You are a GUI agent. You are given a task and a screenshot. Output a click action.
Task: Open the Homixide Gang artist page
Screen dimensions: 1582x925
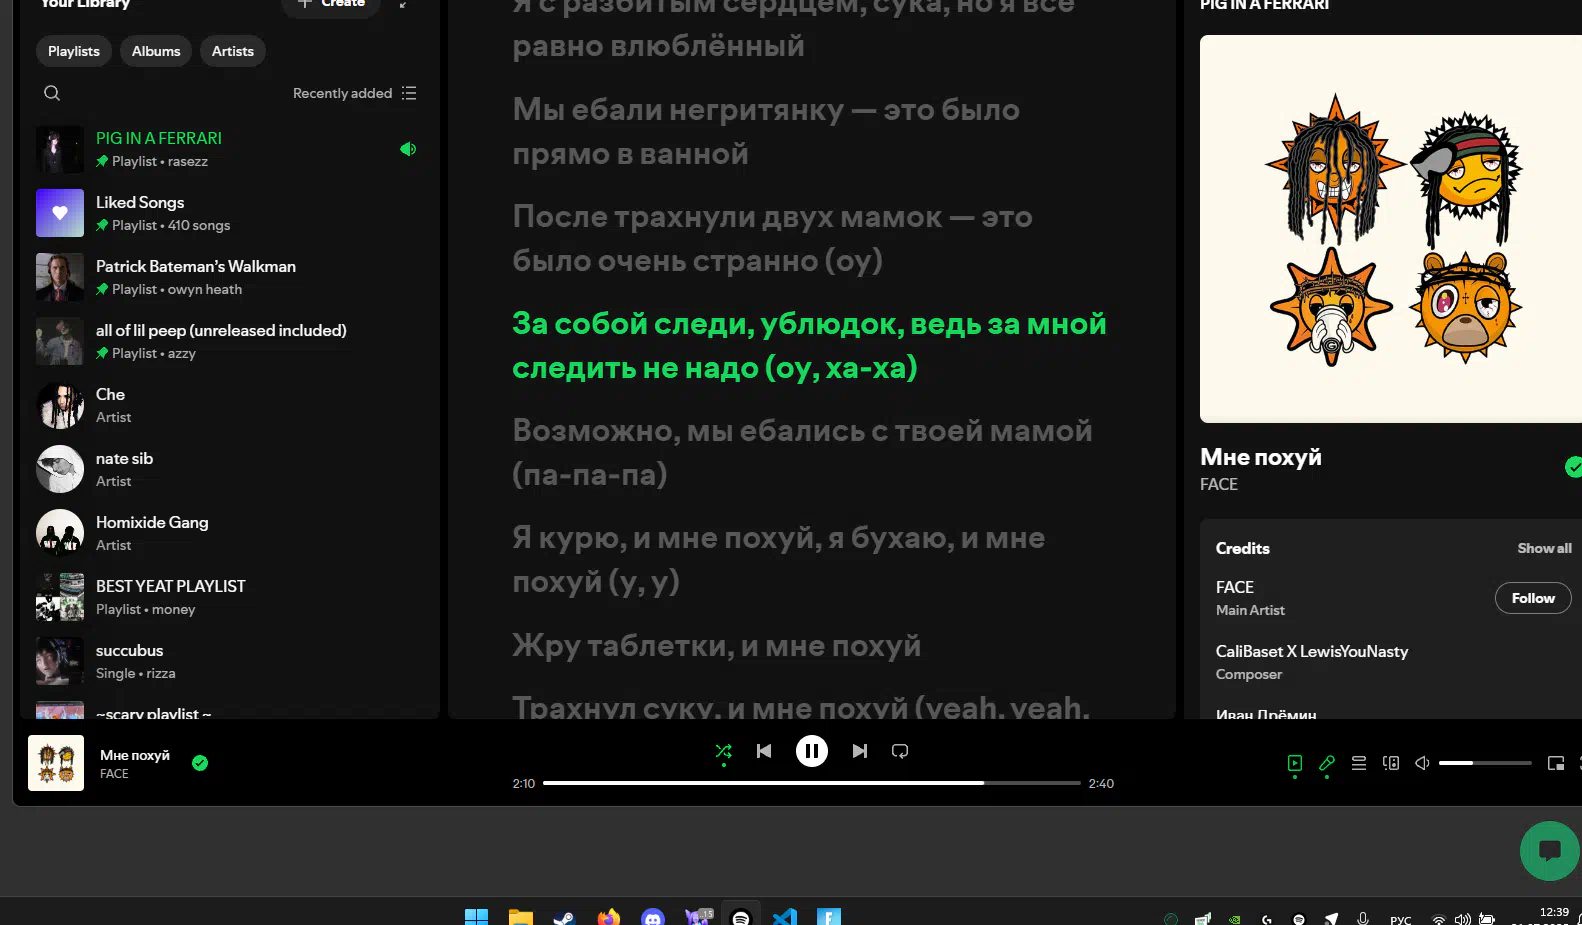(x=228, y=533)
